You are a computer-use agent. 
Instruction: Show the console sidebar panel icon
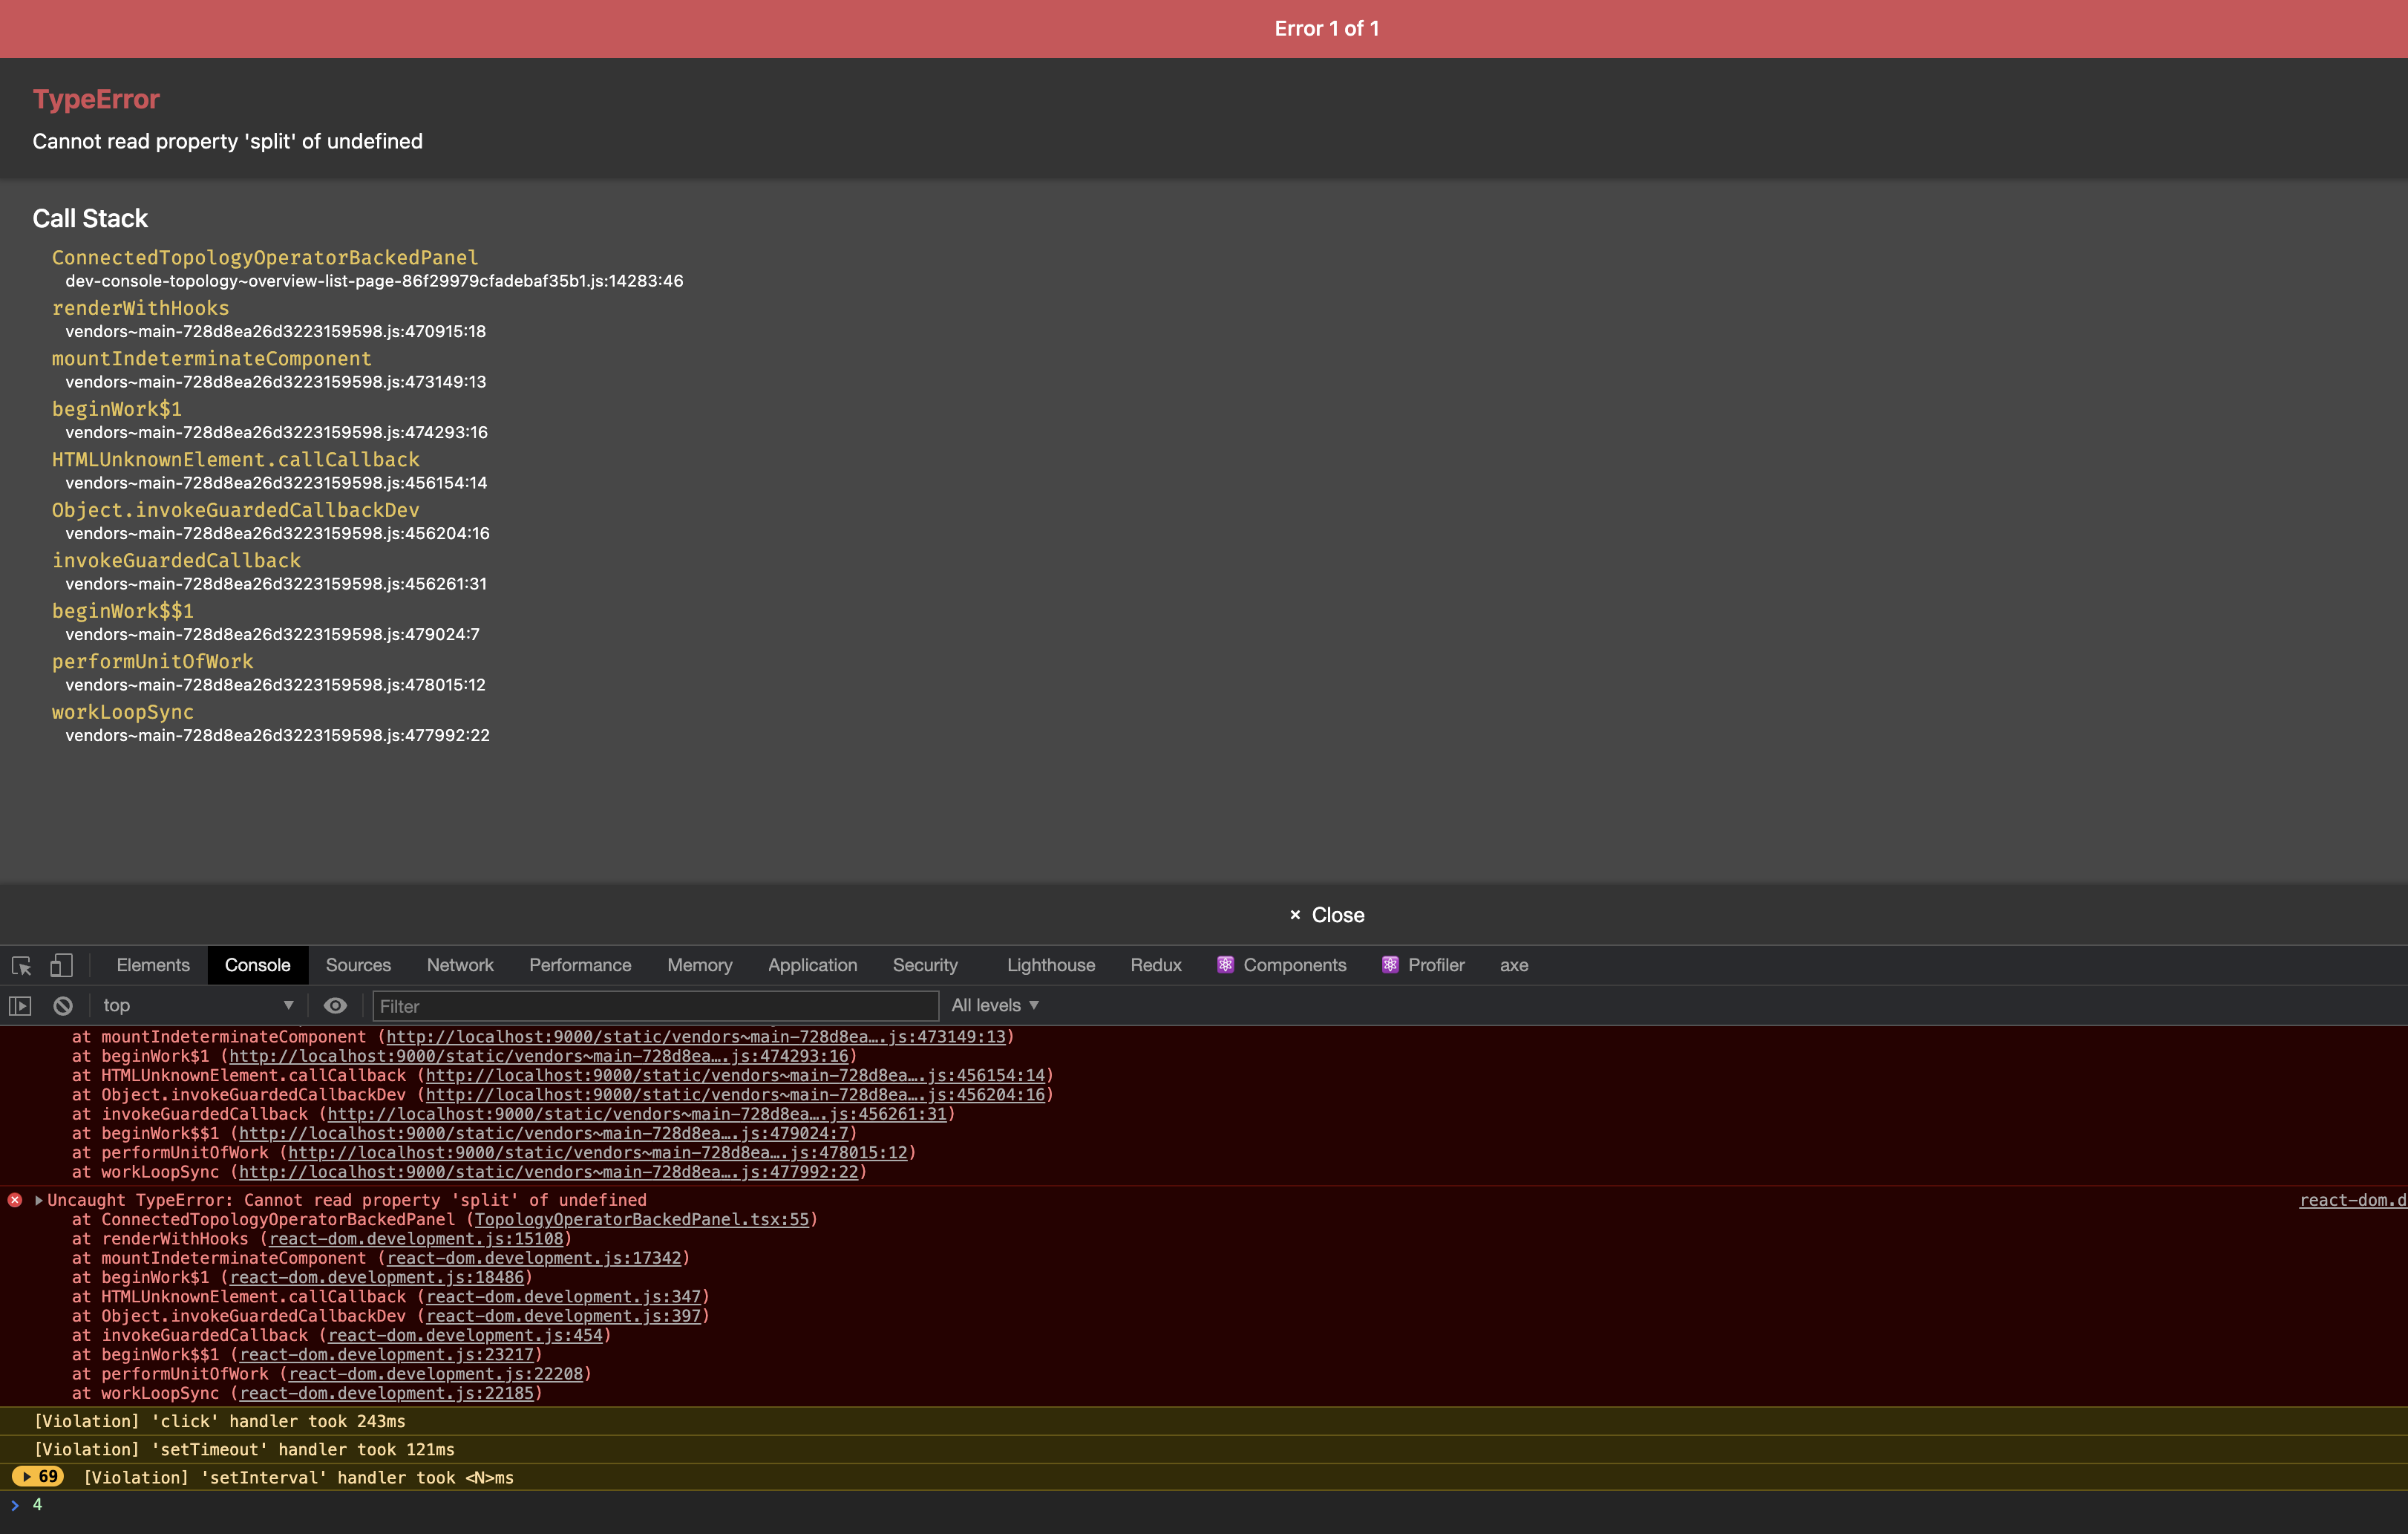tap(20, 1006)
